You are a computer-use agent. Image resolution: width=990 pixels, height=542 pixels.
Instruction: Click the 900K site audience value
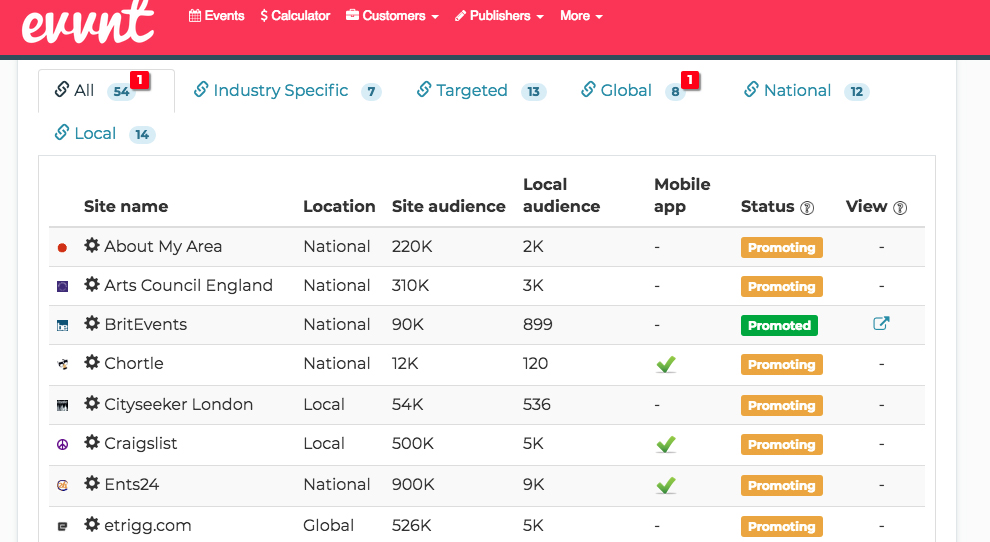pyautogui.click(x=413, y=485)
